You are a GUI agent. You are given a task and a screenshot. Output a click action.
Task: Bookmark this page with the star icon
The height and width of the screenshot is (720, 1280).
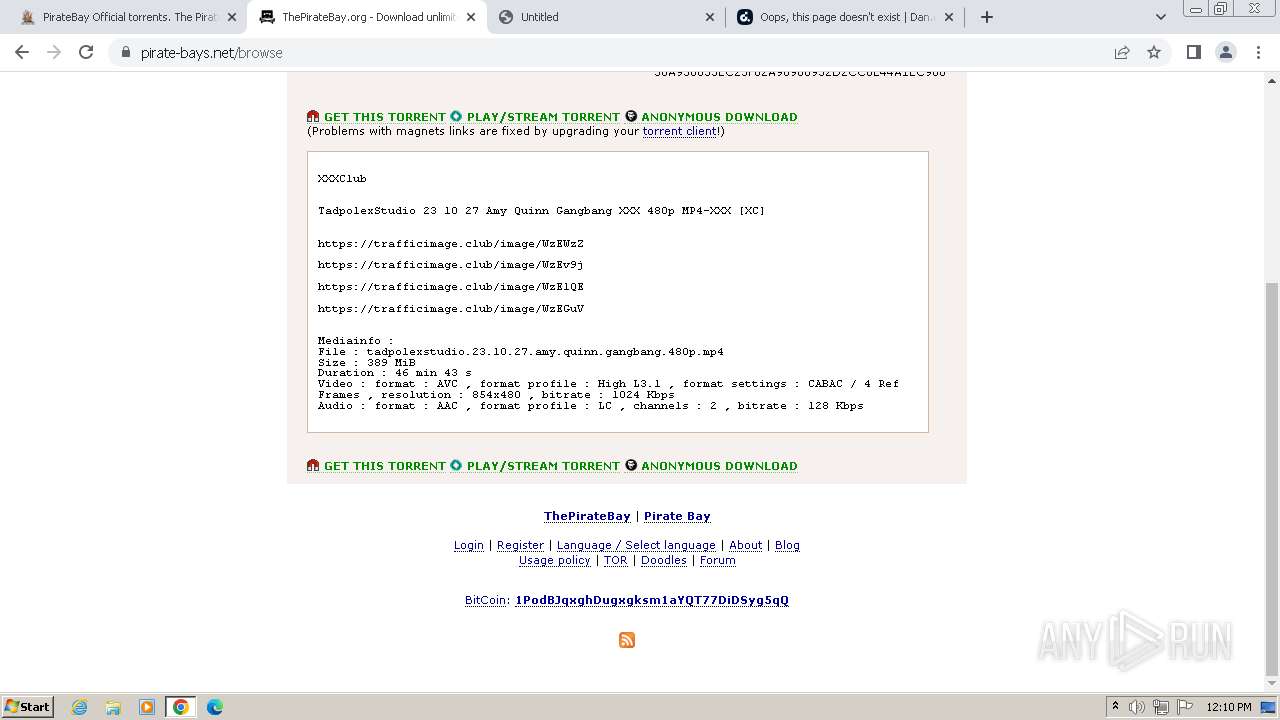point(1154,52)
